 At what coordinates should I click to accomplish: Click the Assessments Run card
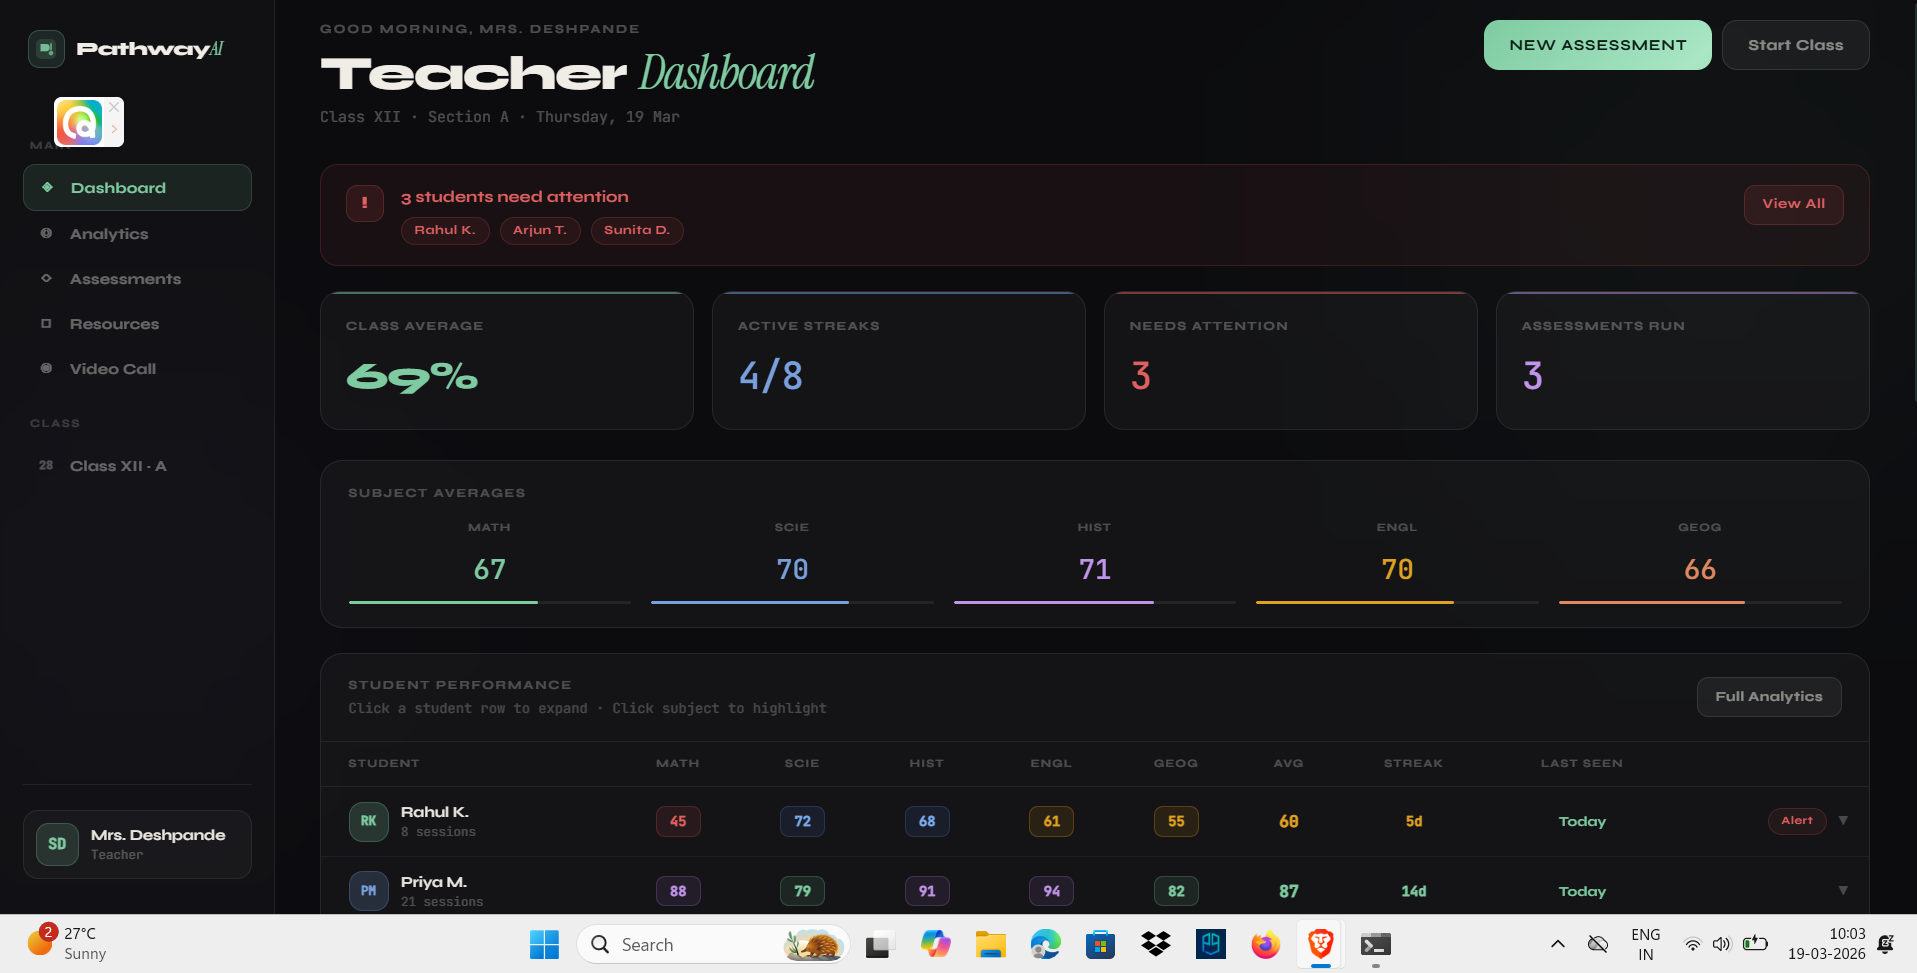[x=1683, y=361]
